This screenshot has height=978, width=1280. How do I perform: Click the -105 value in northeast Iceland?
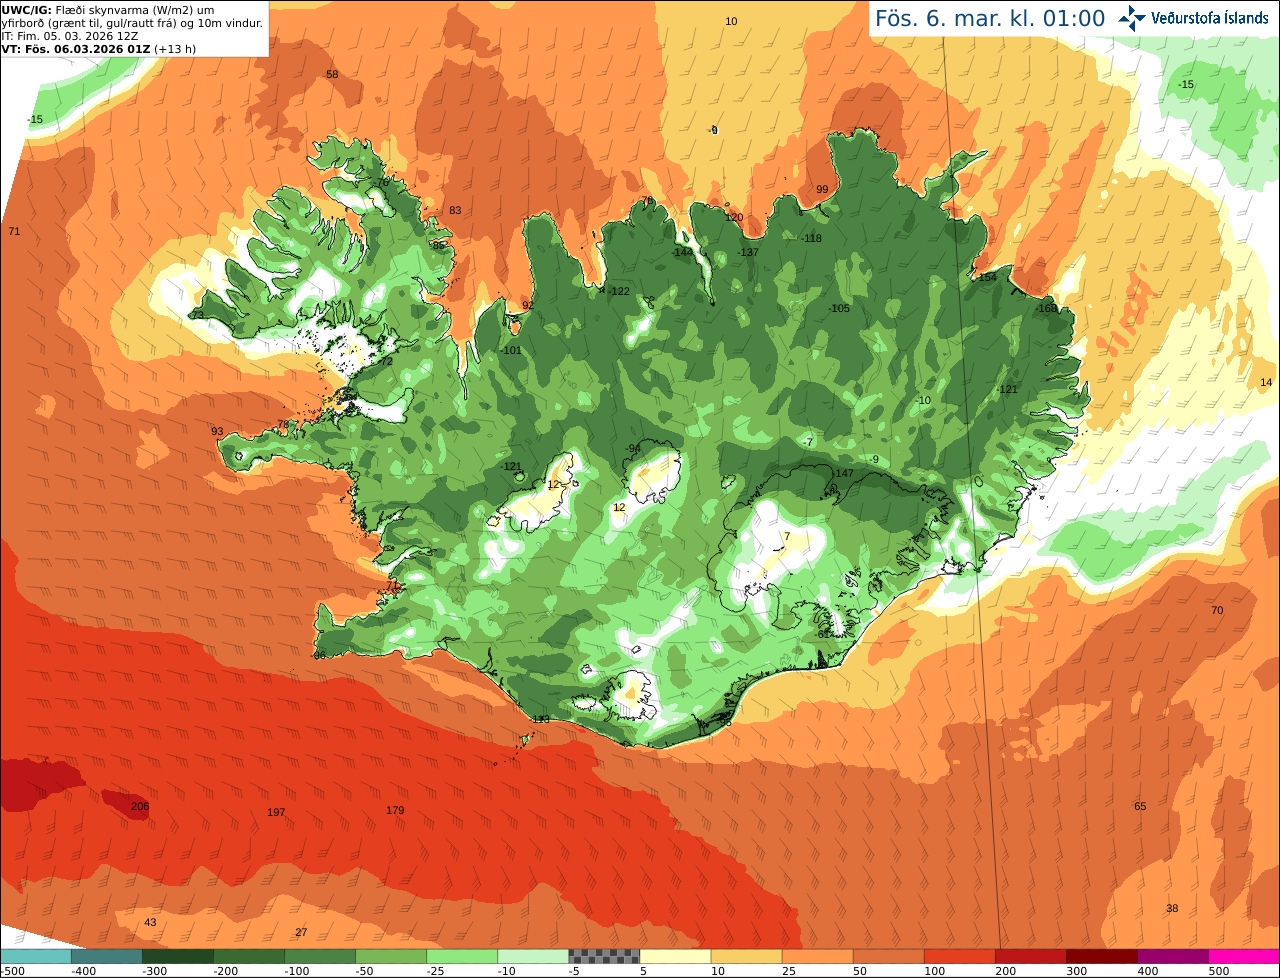[x=839, y=308]
